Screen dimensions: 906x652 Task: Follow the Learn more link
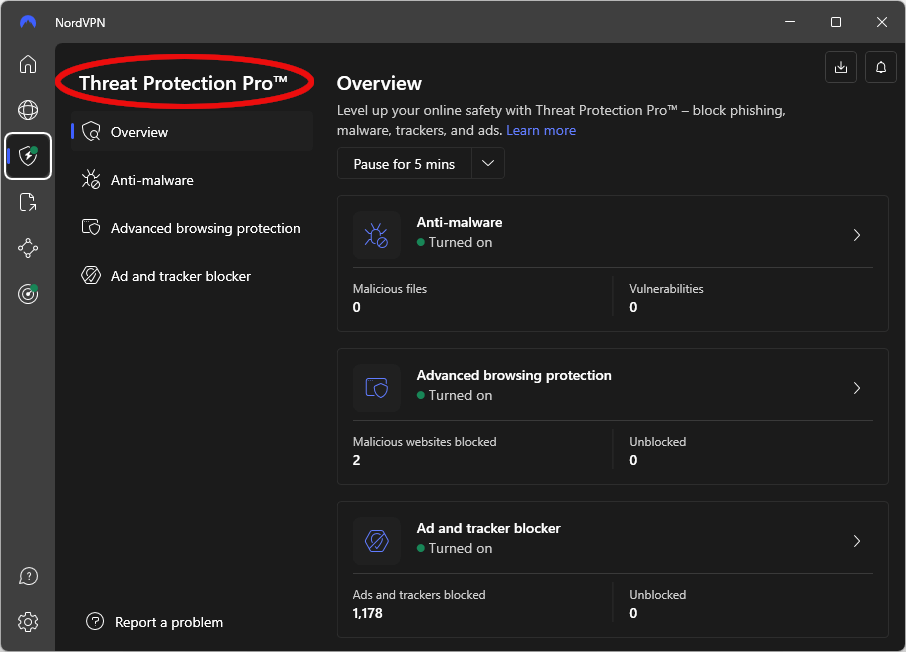pos(541,131)
